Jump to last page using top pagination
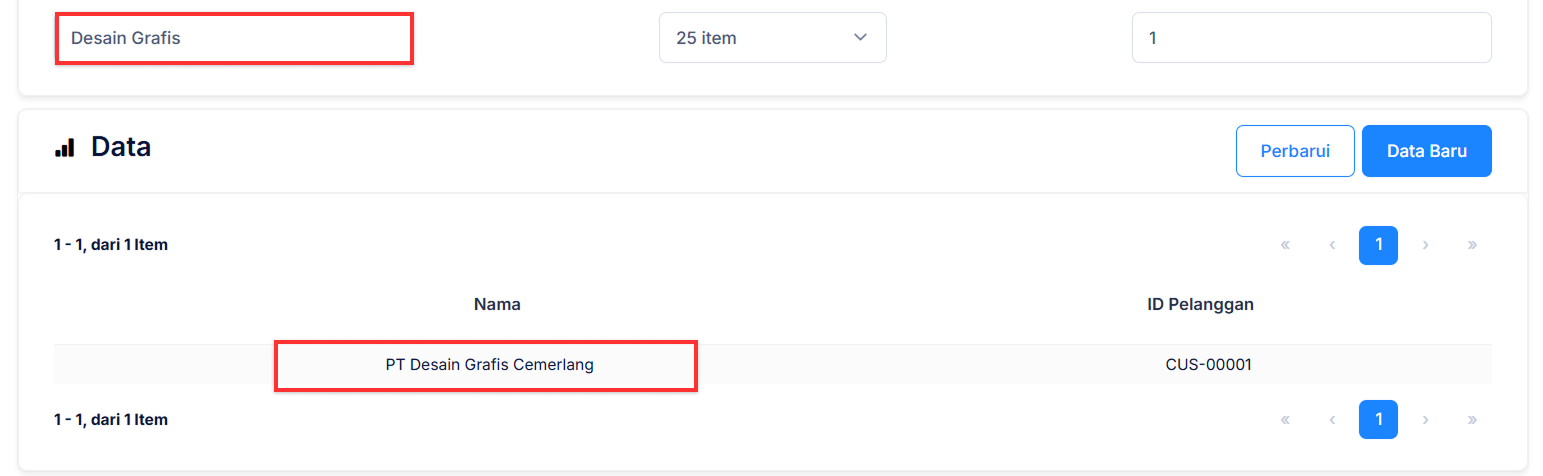This screenshot has height=476, width=1543. coord(1472,245)
